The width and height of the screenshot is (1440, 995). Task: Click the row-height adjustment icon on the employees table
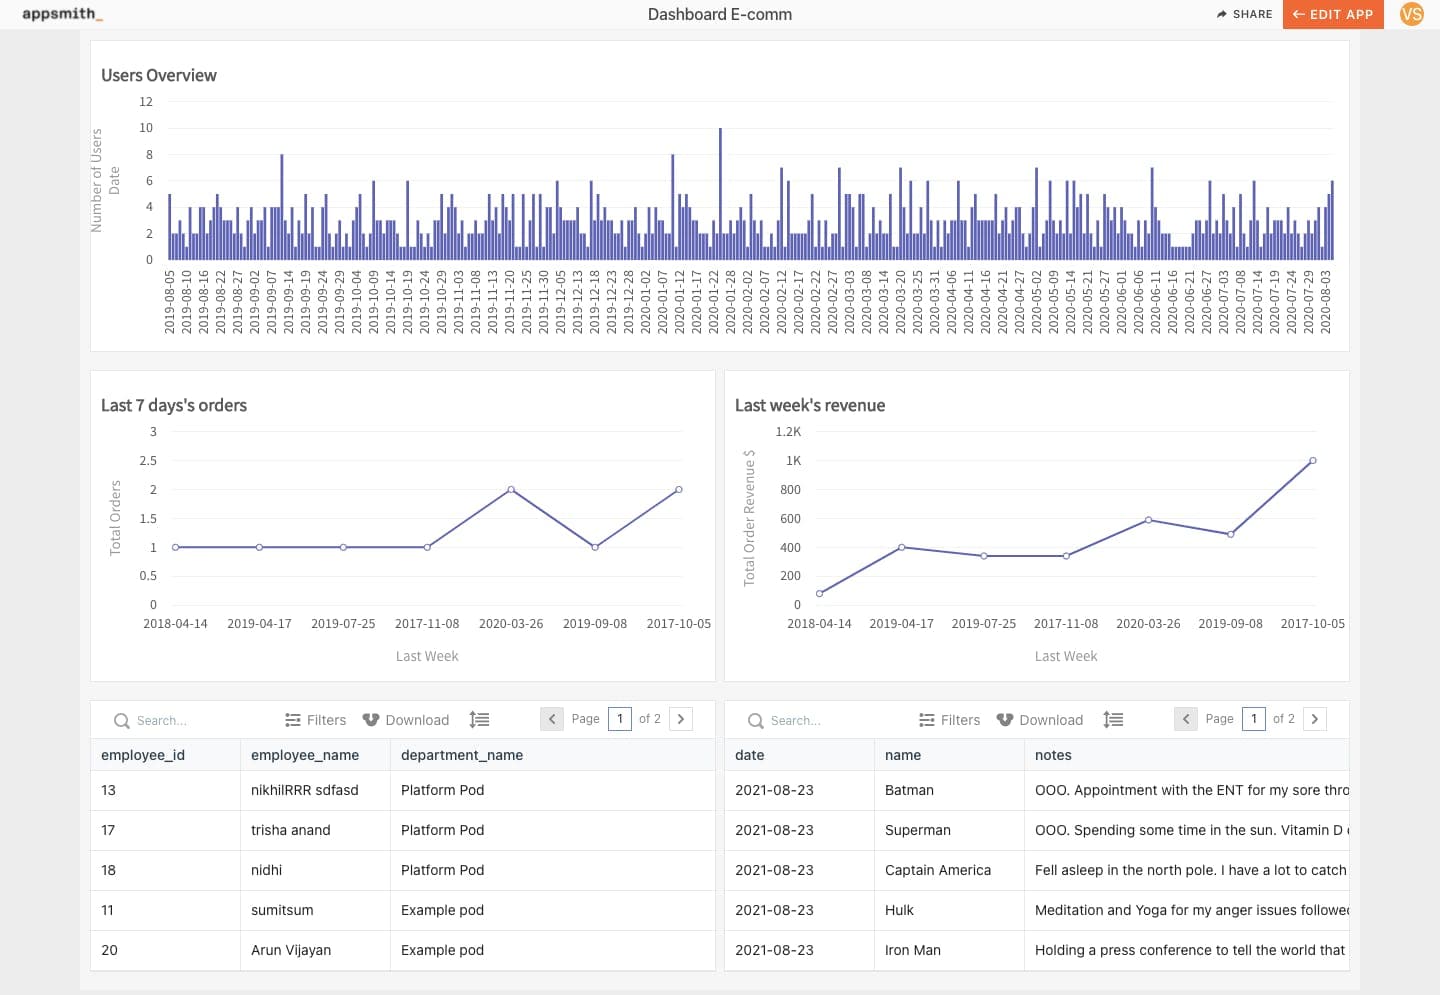(479, 719)
